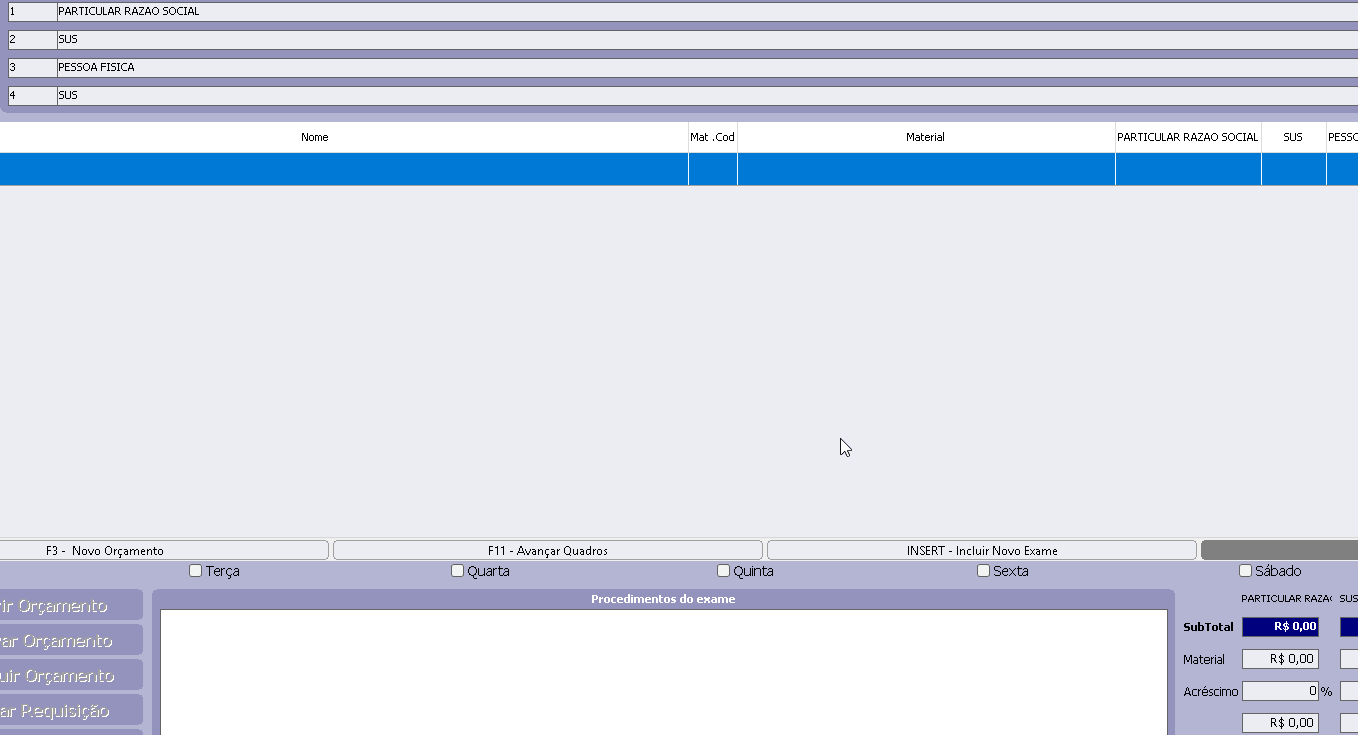Click the Requisição button in left panel

tap(68, 710)
